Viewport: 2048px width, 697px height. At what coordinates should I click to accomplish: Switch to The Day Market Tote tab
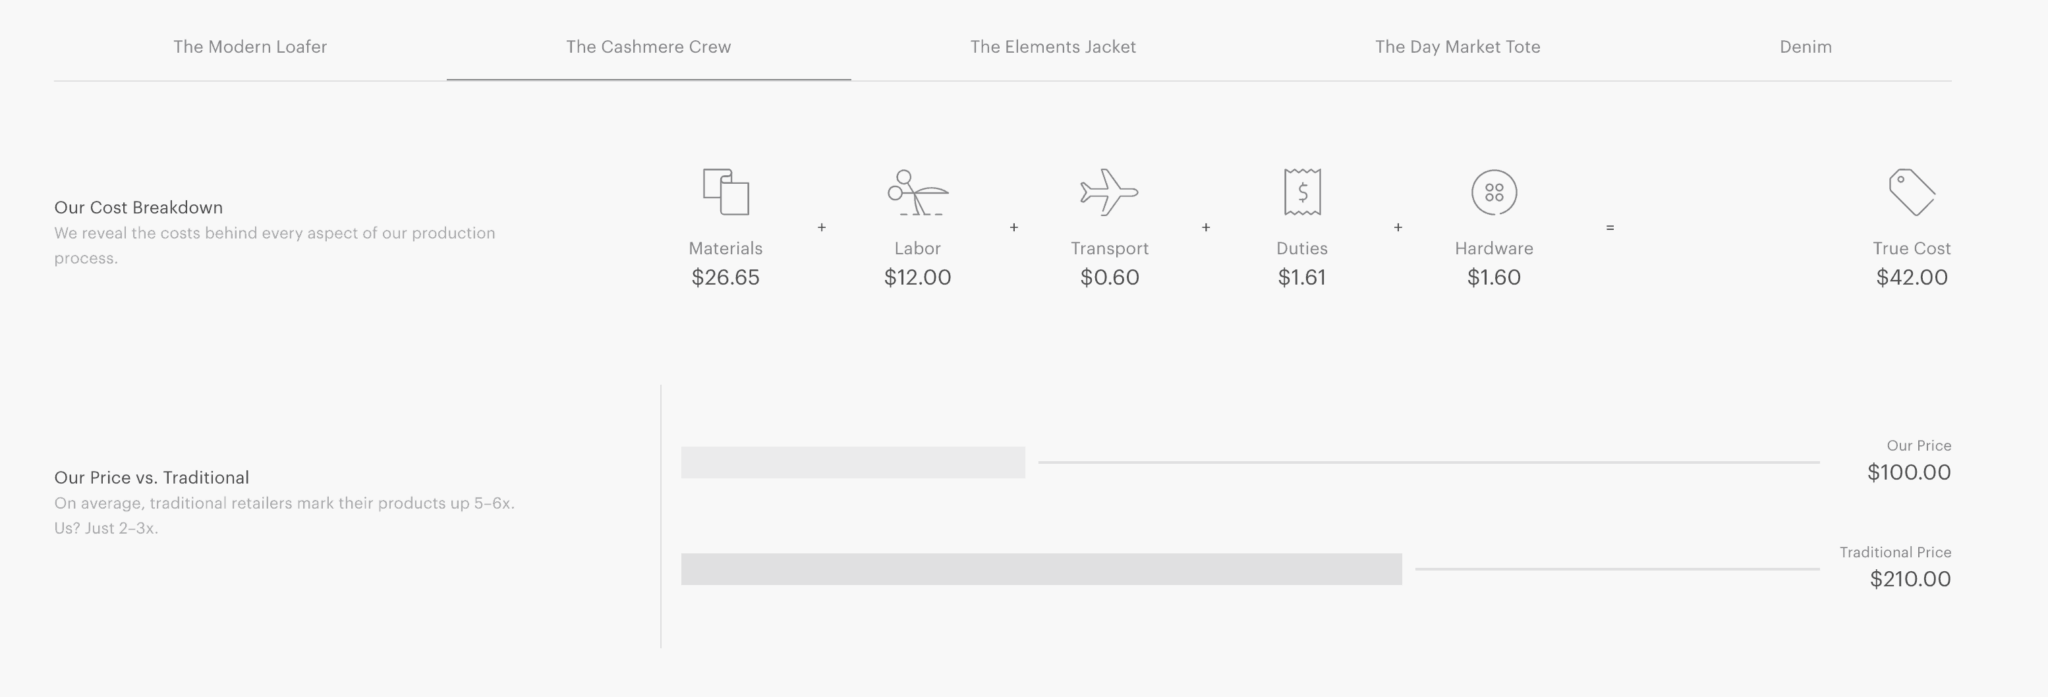[x=1458, y=46]
